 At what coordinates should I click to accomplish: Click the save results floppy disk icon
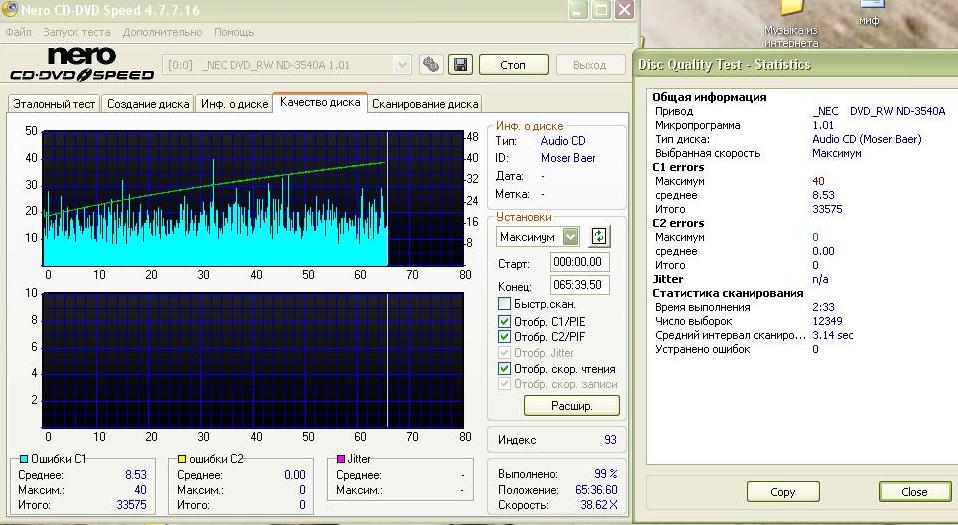(x=461, y=65)
